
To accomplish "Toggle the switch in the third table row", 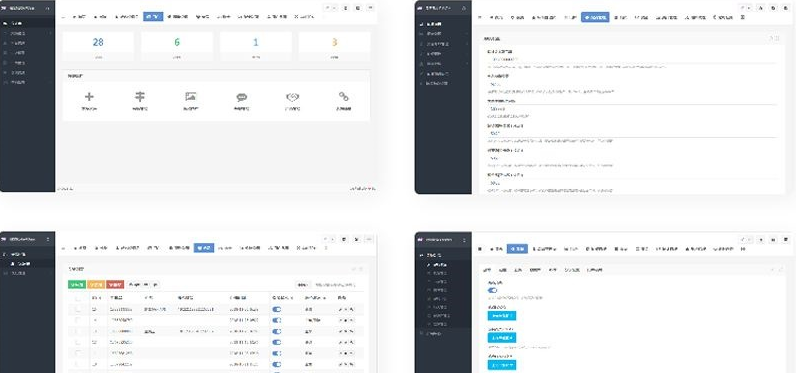I will (x=277, y=331).
